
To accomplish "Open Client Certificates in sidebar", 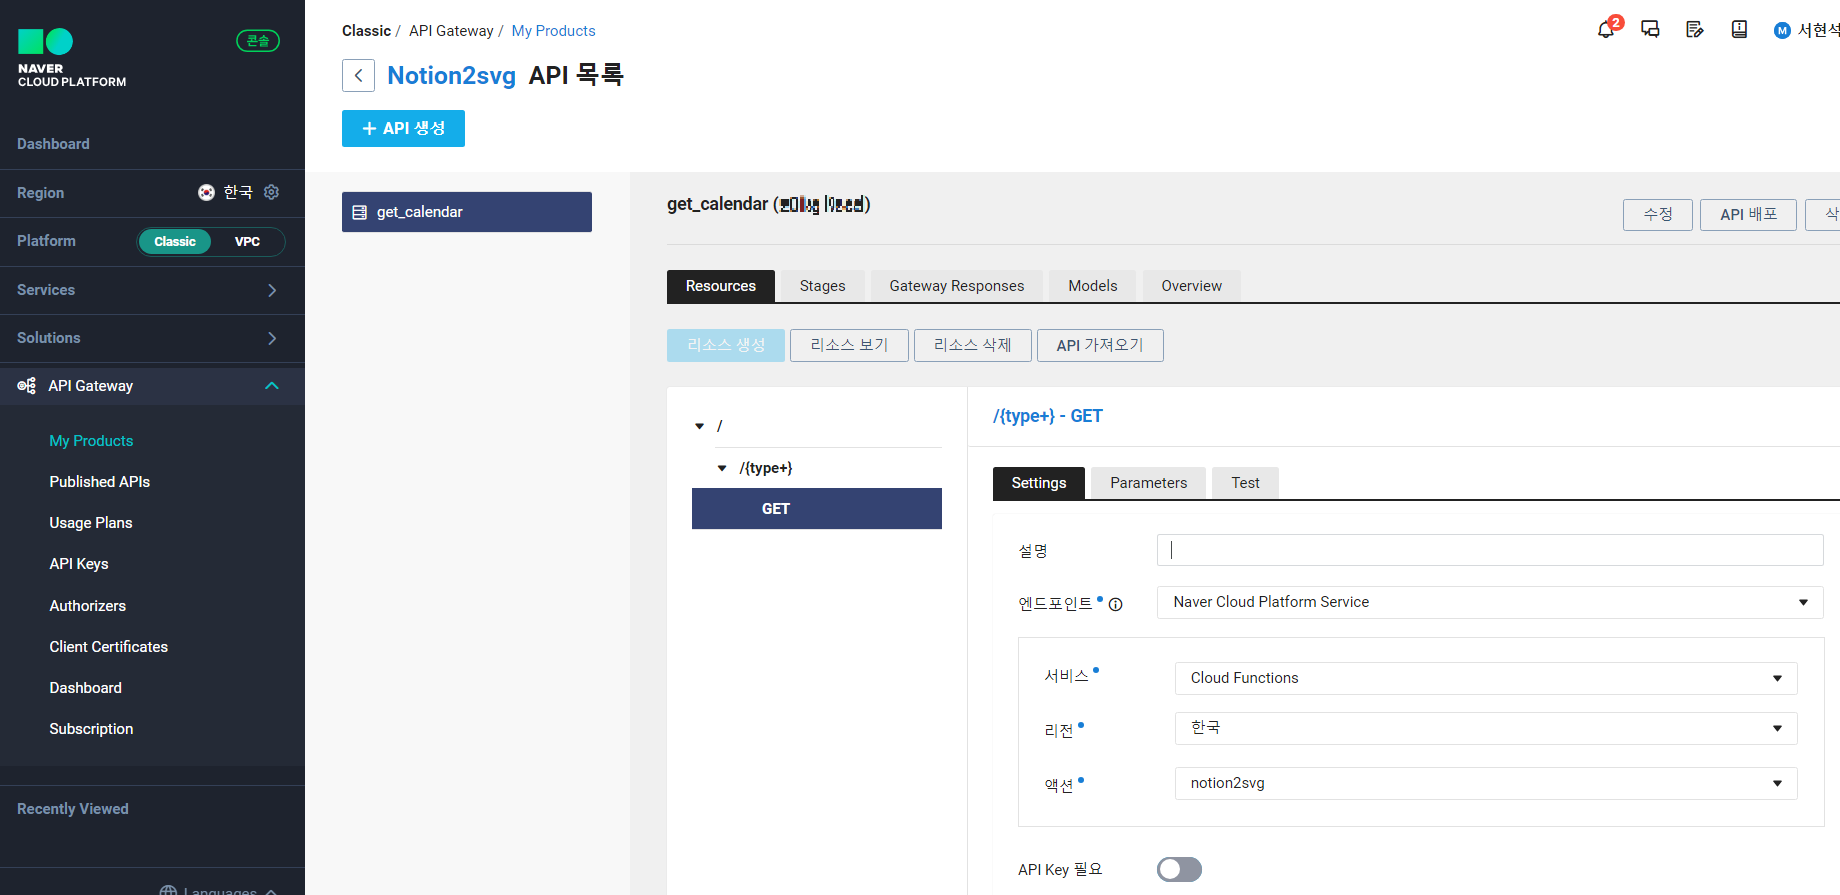I will tap(109, 647).
